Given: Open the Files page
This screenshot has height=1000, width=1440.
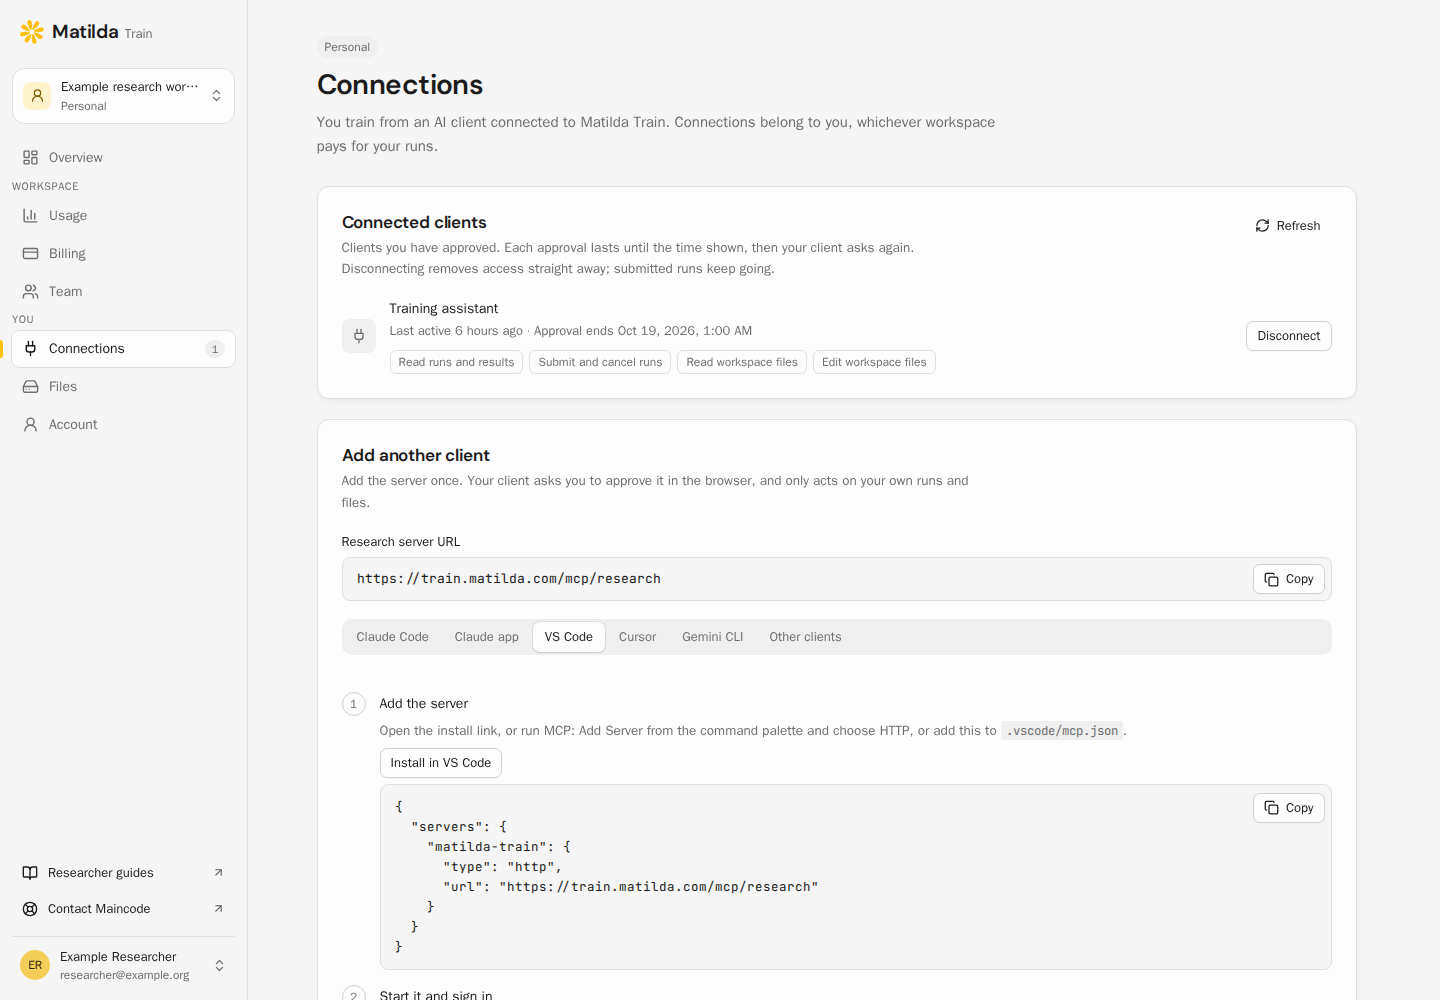Looking at the screenshot, I should pyautogui.click(x=124, y=386).
